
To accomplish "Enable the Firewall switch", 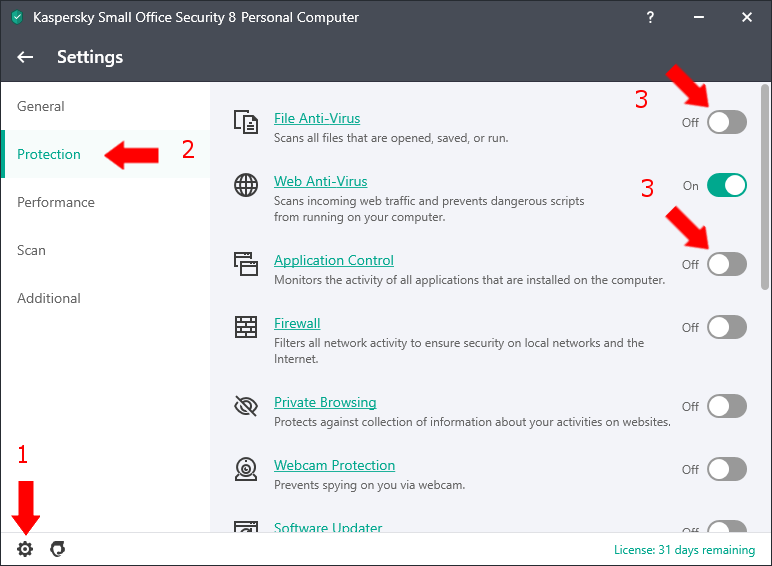I will click(x=727, y=327).
